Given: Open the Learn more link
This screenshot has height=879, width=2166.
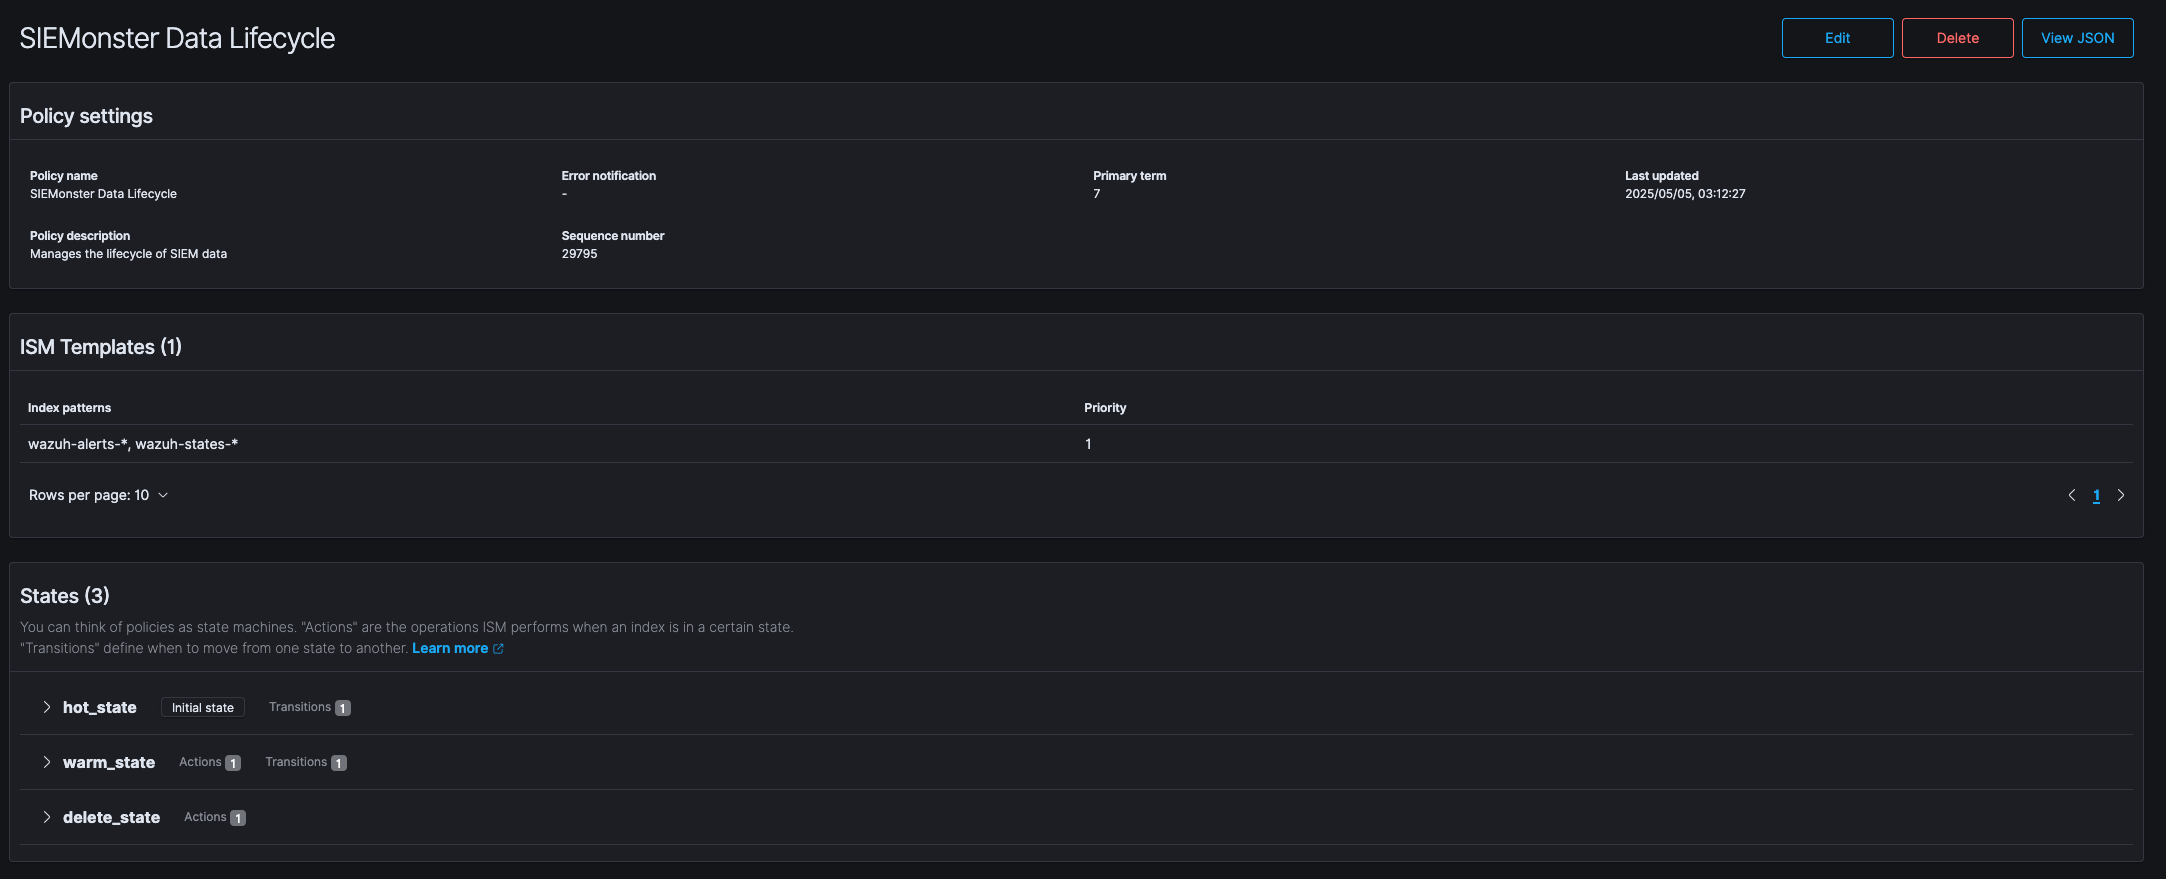Looking at the screenshot, I should pyautogui.click(x=450, y=648).
